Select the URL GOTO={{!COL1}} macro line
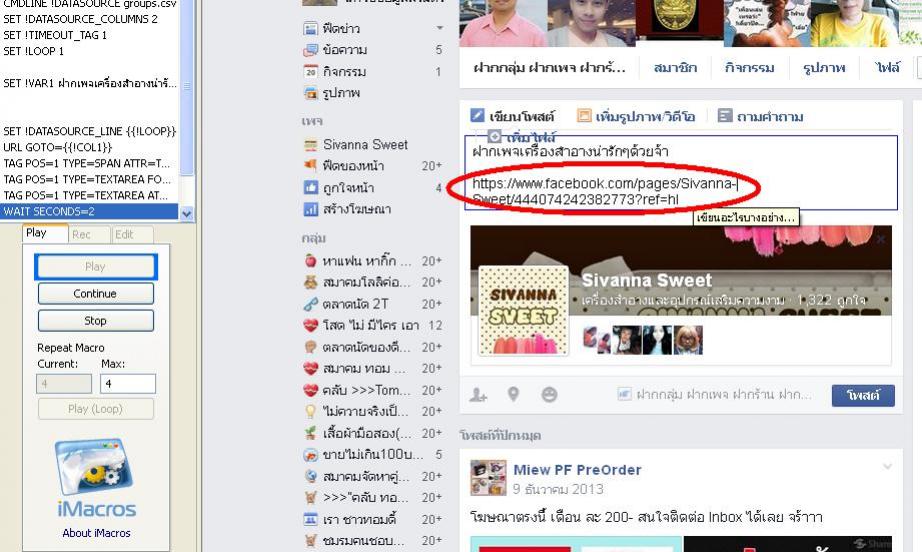 (90, 148)
